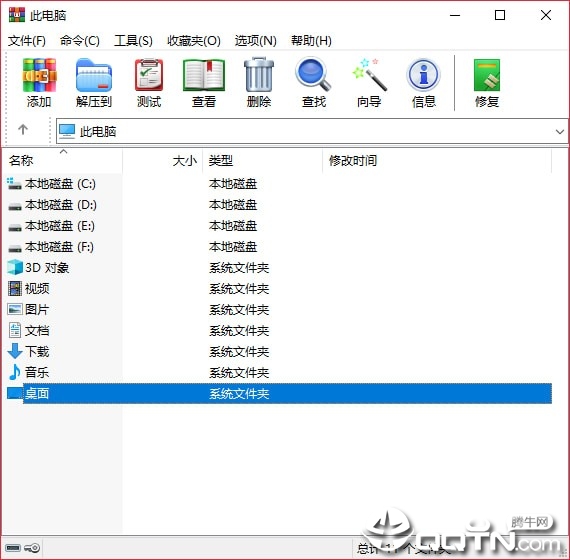Click the Local Disk (C:) drive icon
This screenshot has width=570, height=560.
pyautogui.click(x=15, y=184)
